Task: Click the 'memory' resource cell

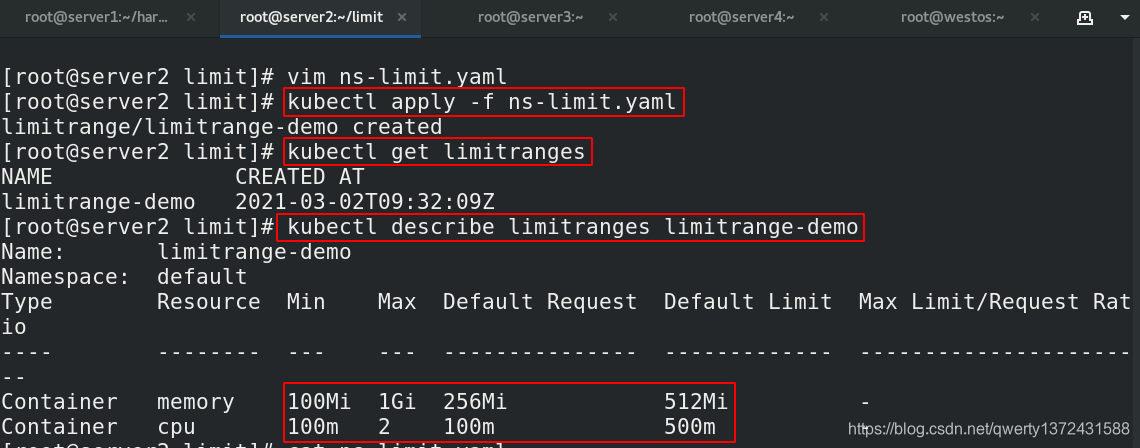Action: [x=196, y=401]
